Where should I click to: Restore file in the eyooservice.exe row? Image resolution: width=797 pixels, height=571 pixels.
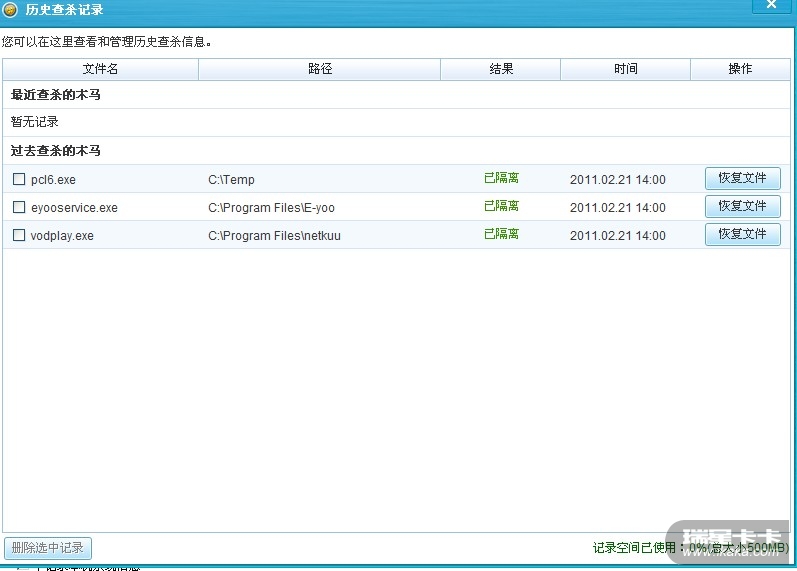[x=743, y=206]
